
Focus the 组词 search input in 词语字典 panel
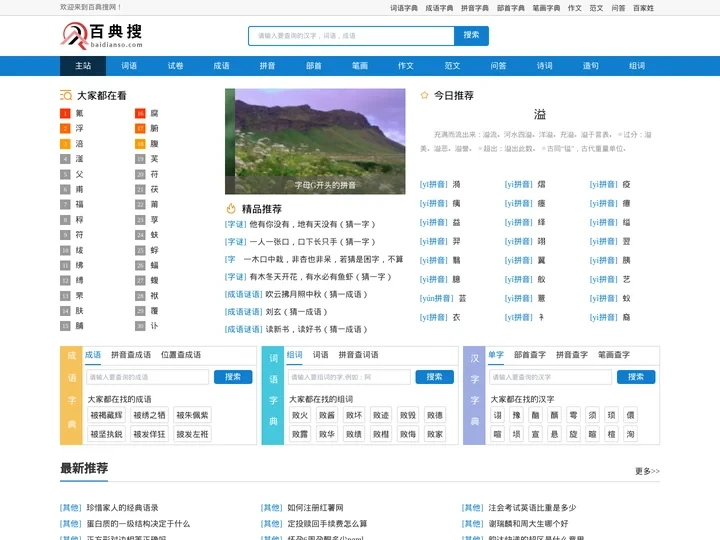pos(349,377)
